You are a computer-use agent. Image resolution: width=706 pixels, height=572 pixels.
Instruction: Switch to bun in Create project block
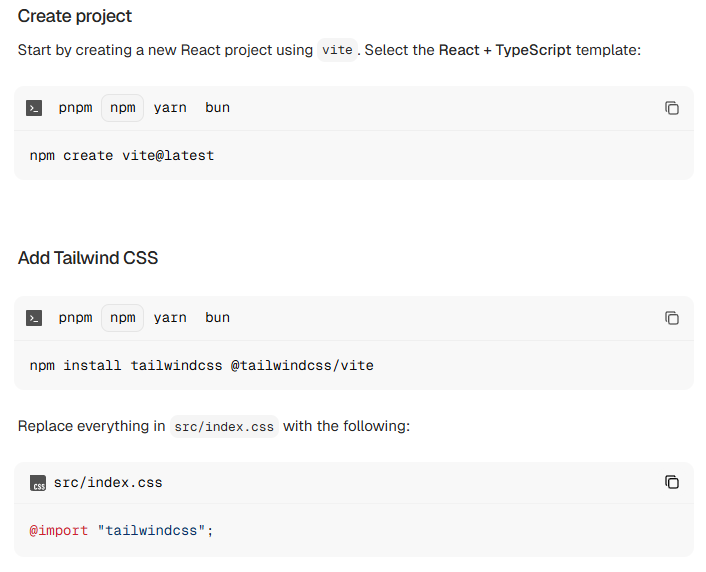click(x=217, y=108)
